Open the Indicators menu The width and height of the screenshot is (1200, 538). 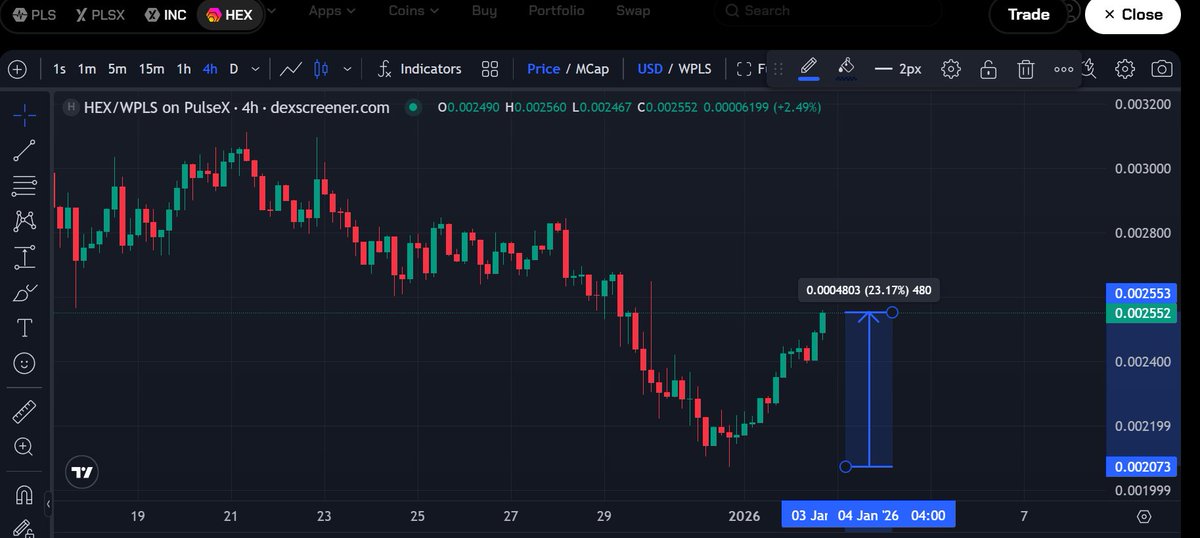pos(419,69)
